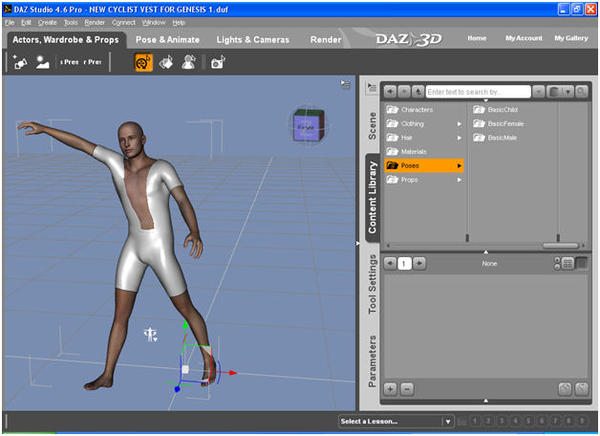Screen dimensions: 600x436
Task: Click the new scene figure icon with sparkle
Action: 20,62
